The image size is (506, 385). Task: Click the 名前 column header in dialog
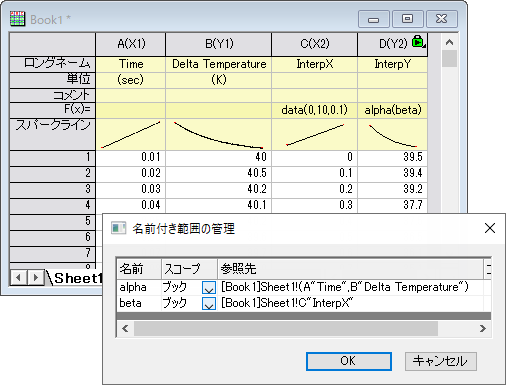tap(139, 268)
